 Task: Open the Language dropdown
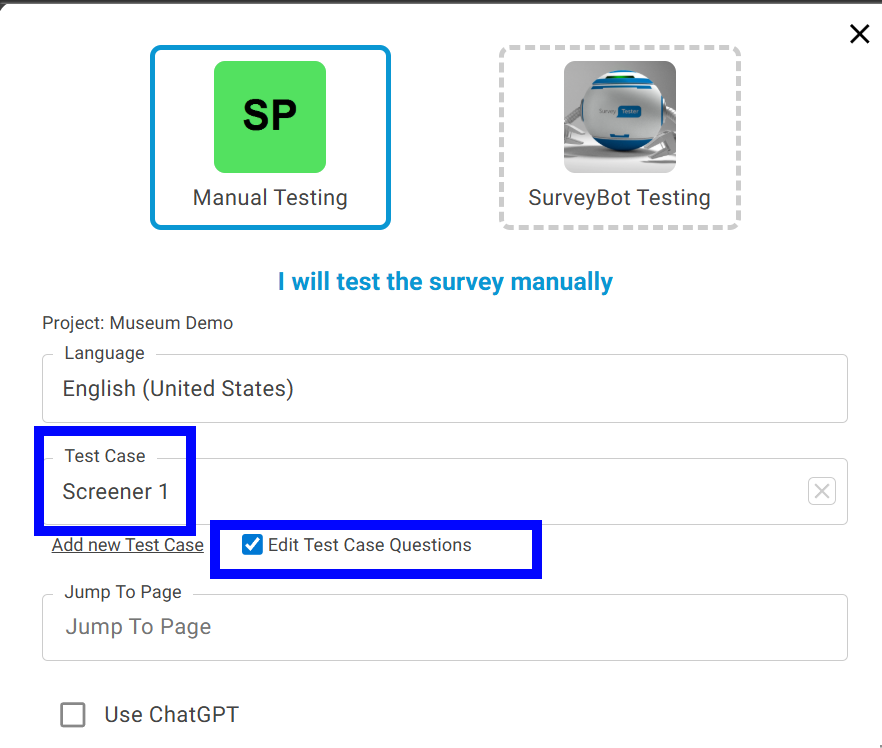tap(445, 388)
